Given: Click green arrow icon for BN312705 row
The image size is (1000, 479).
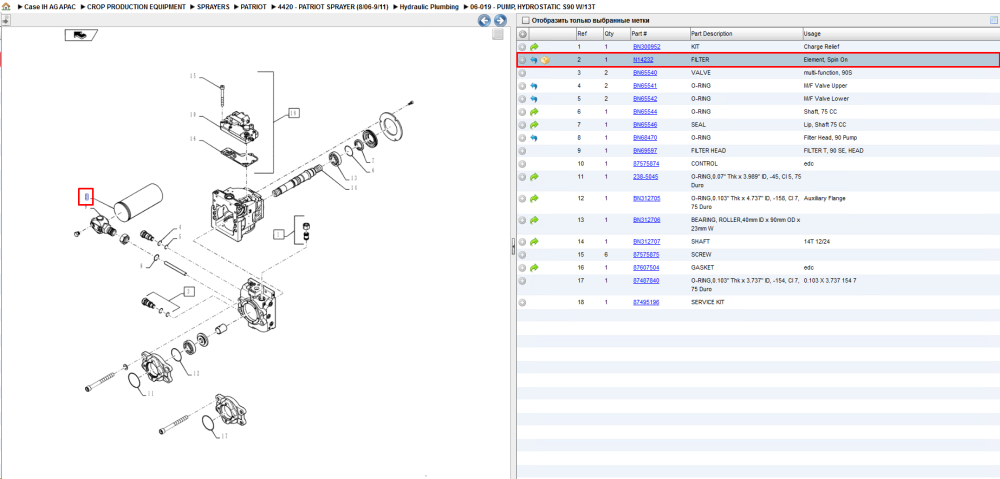Looking at the screenshot, I should pyautogui.click(x=534, y=199).
